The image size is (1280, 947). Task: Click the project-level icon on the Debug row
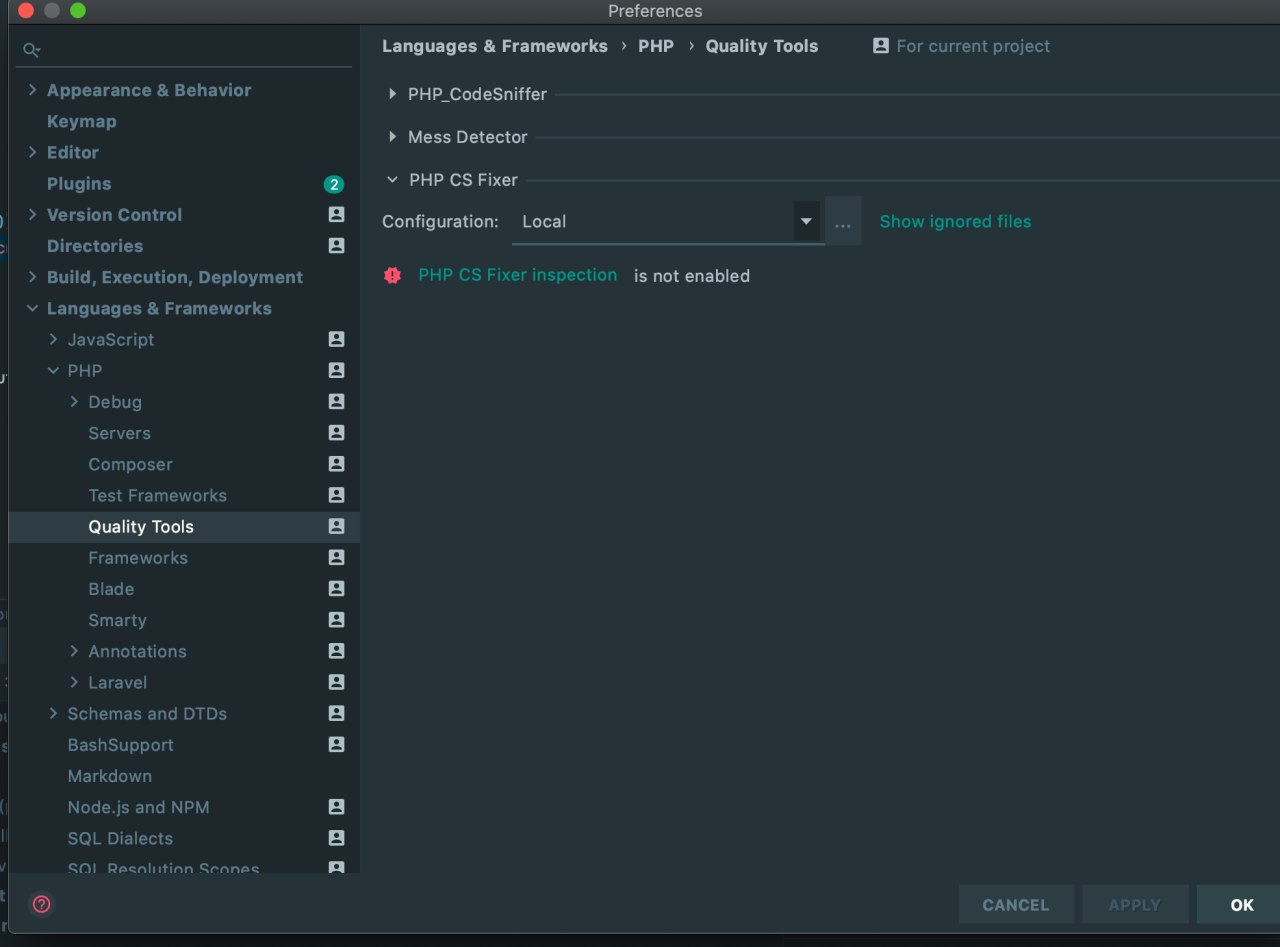[337, 402]
